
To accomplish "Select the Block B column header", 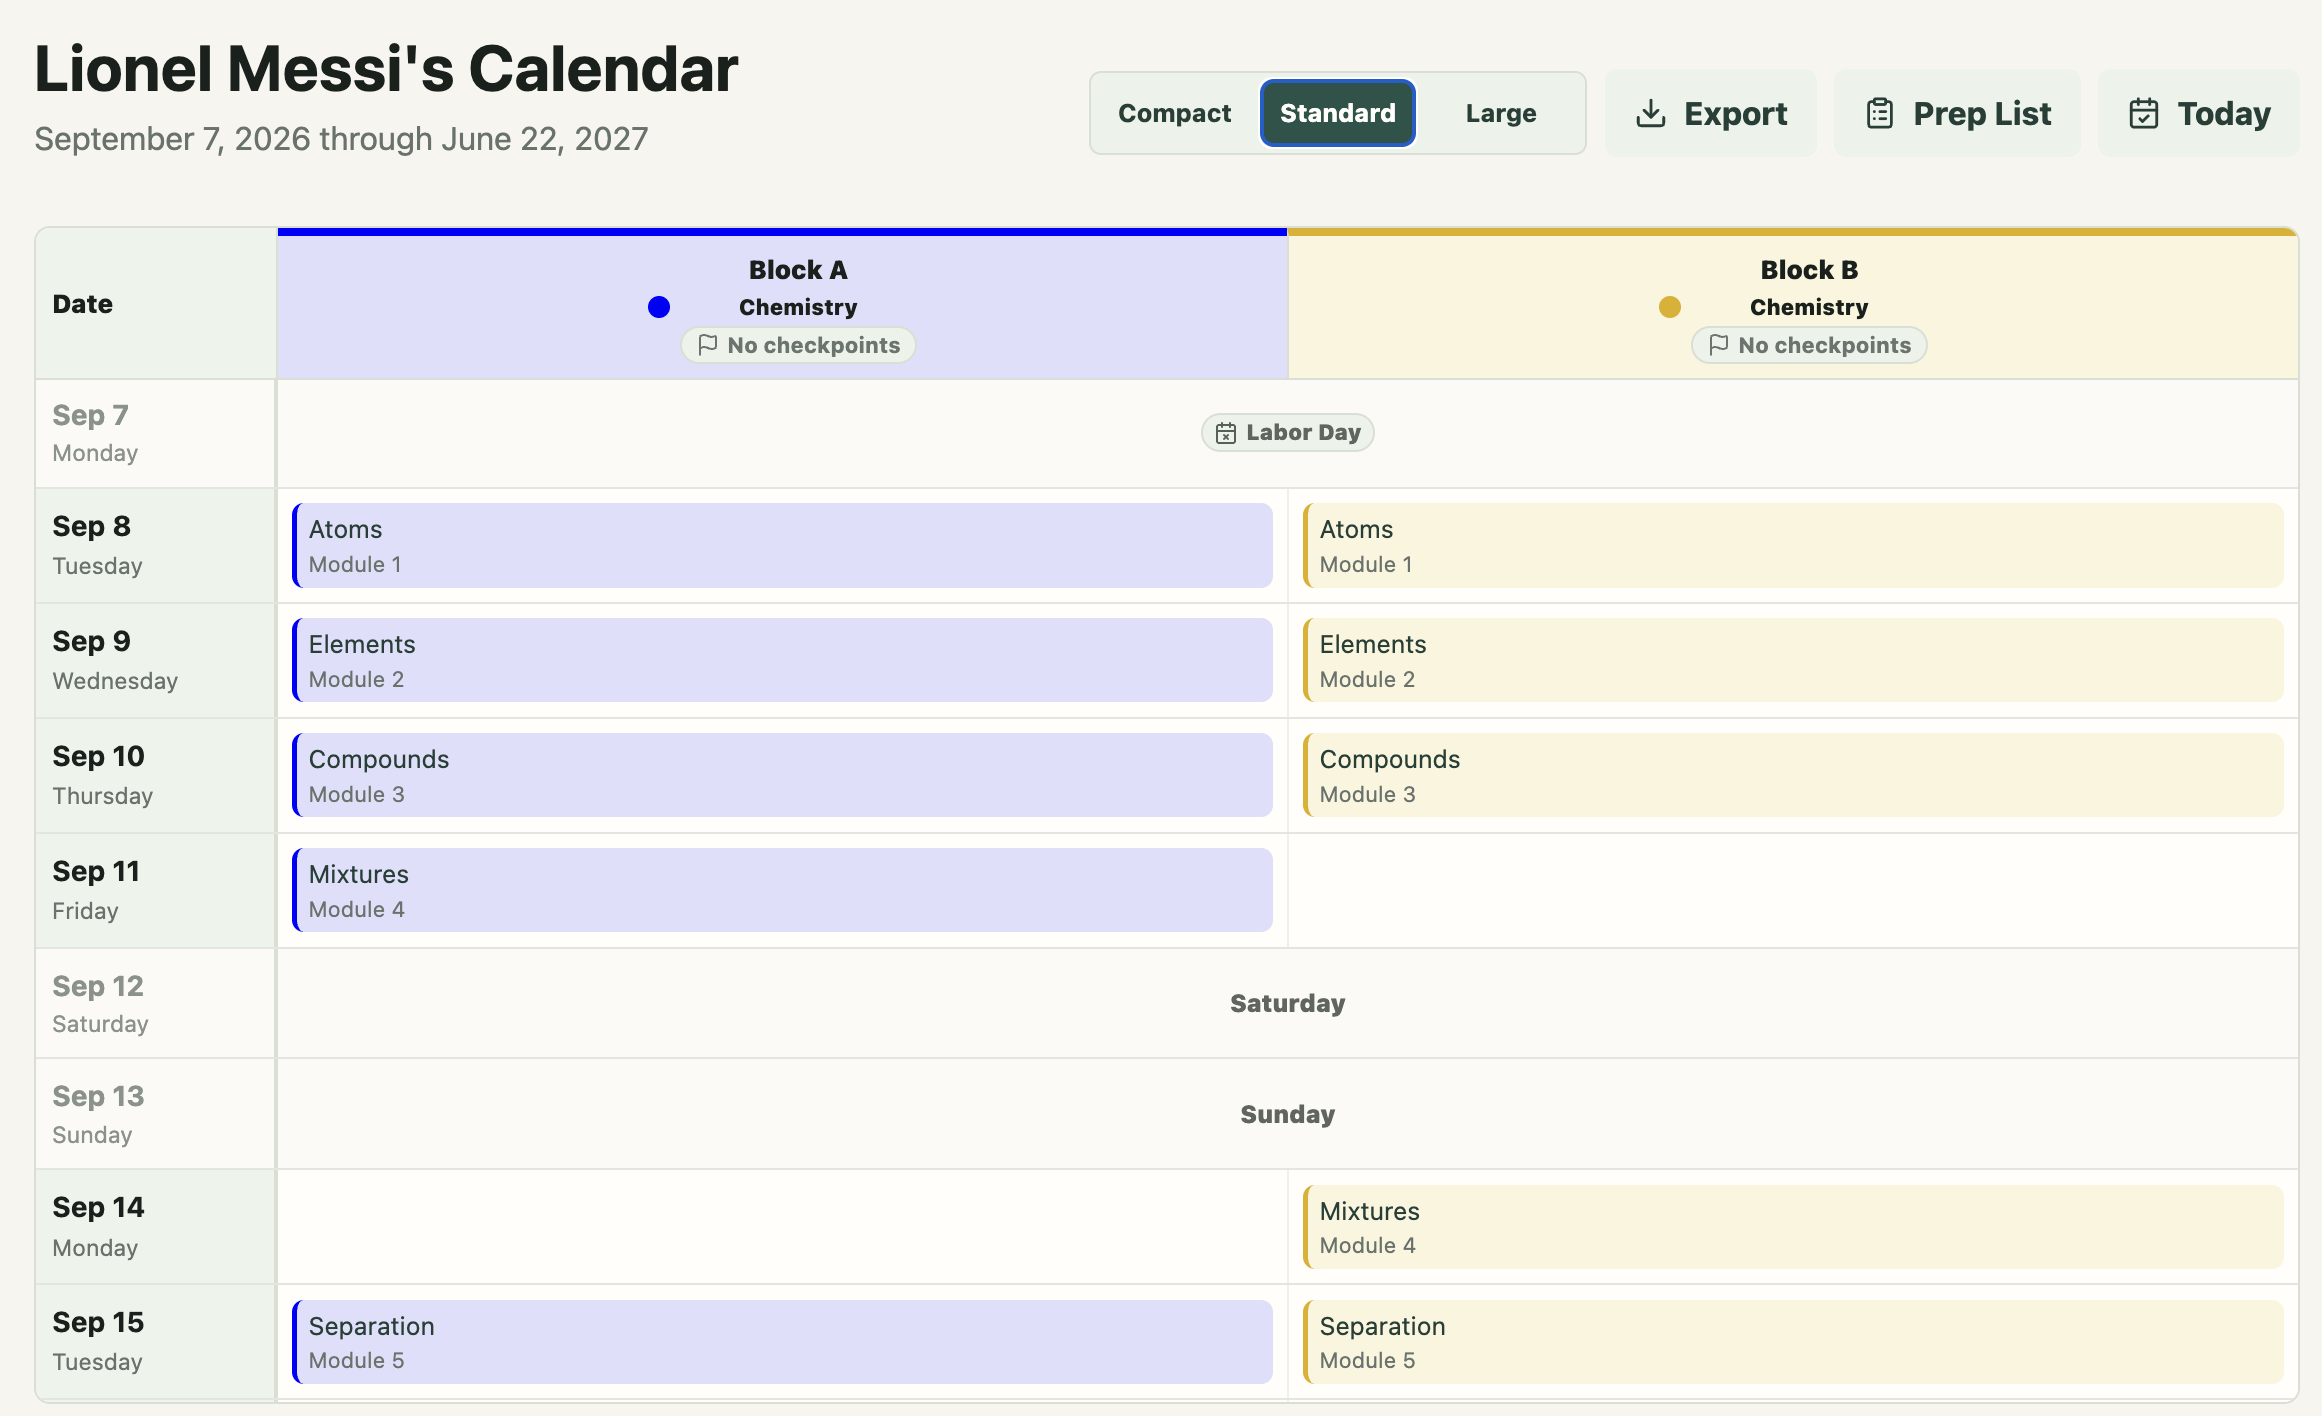I will coord(1794,304).
